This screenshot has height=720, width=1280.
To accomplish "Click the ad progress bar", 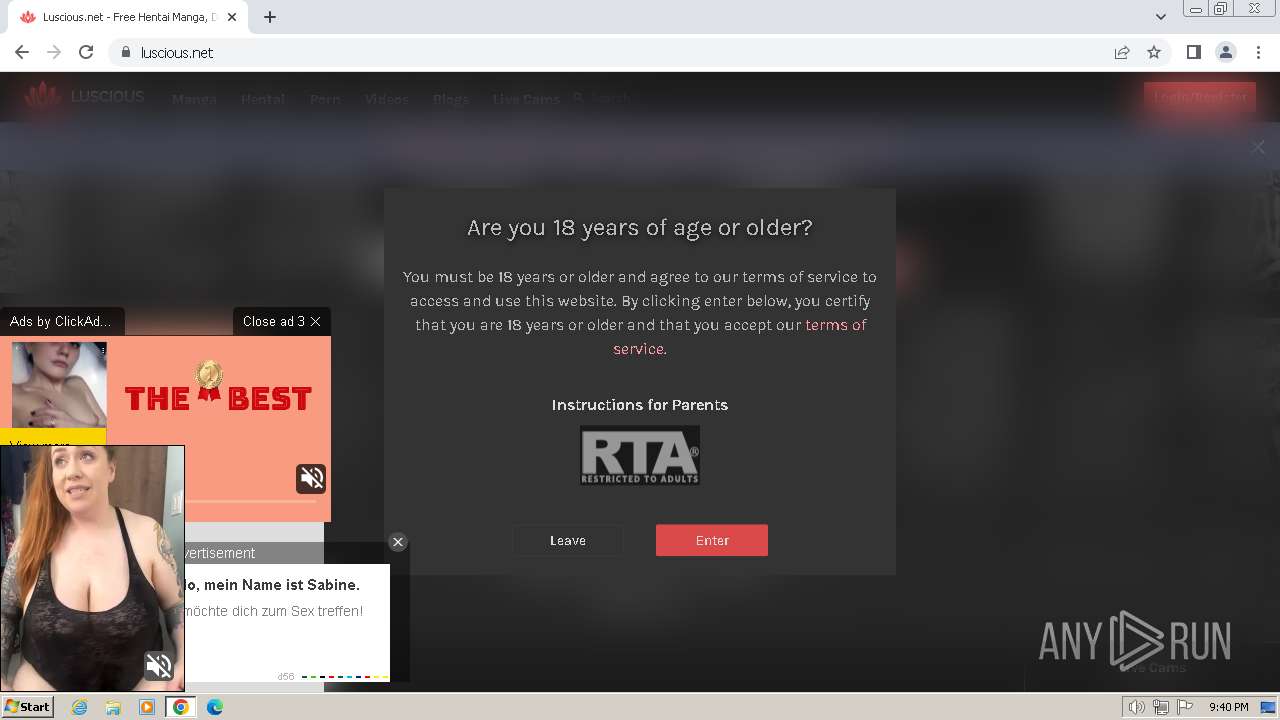I will pos(250,501).
